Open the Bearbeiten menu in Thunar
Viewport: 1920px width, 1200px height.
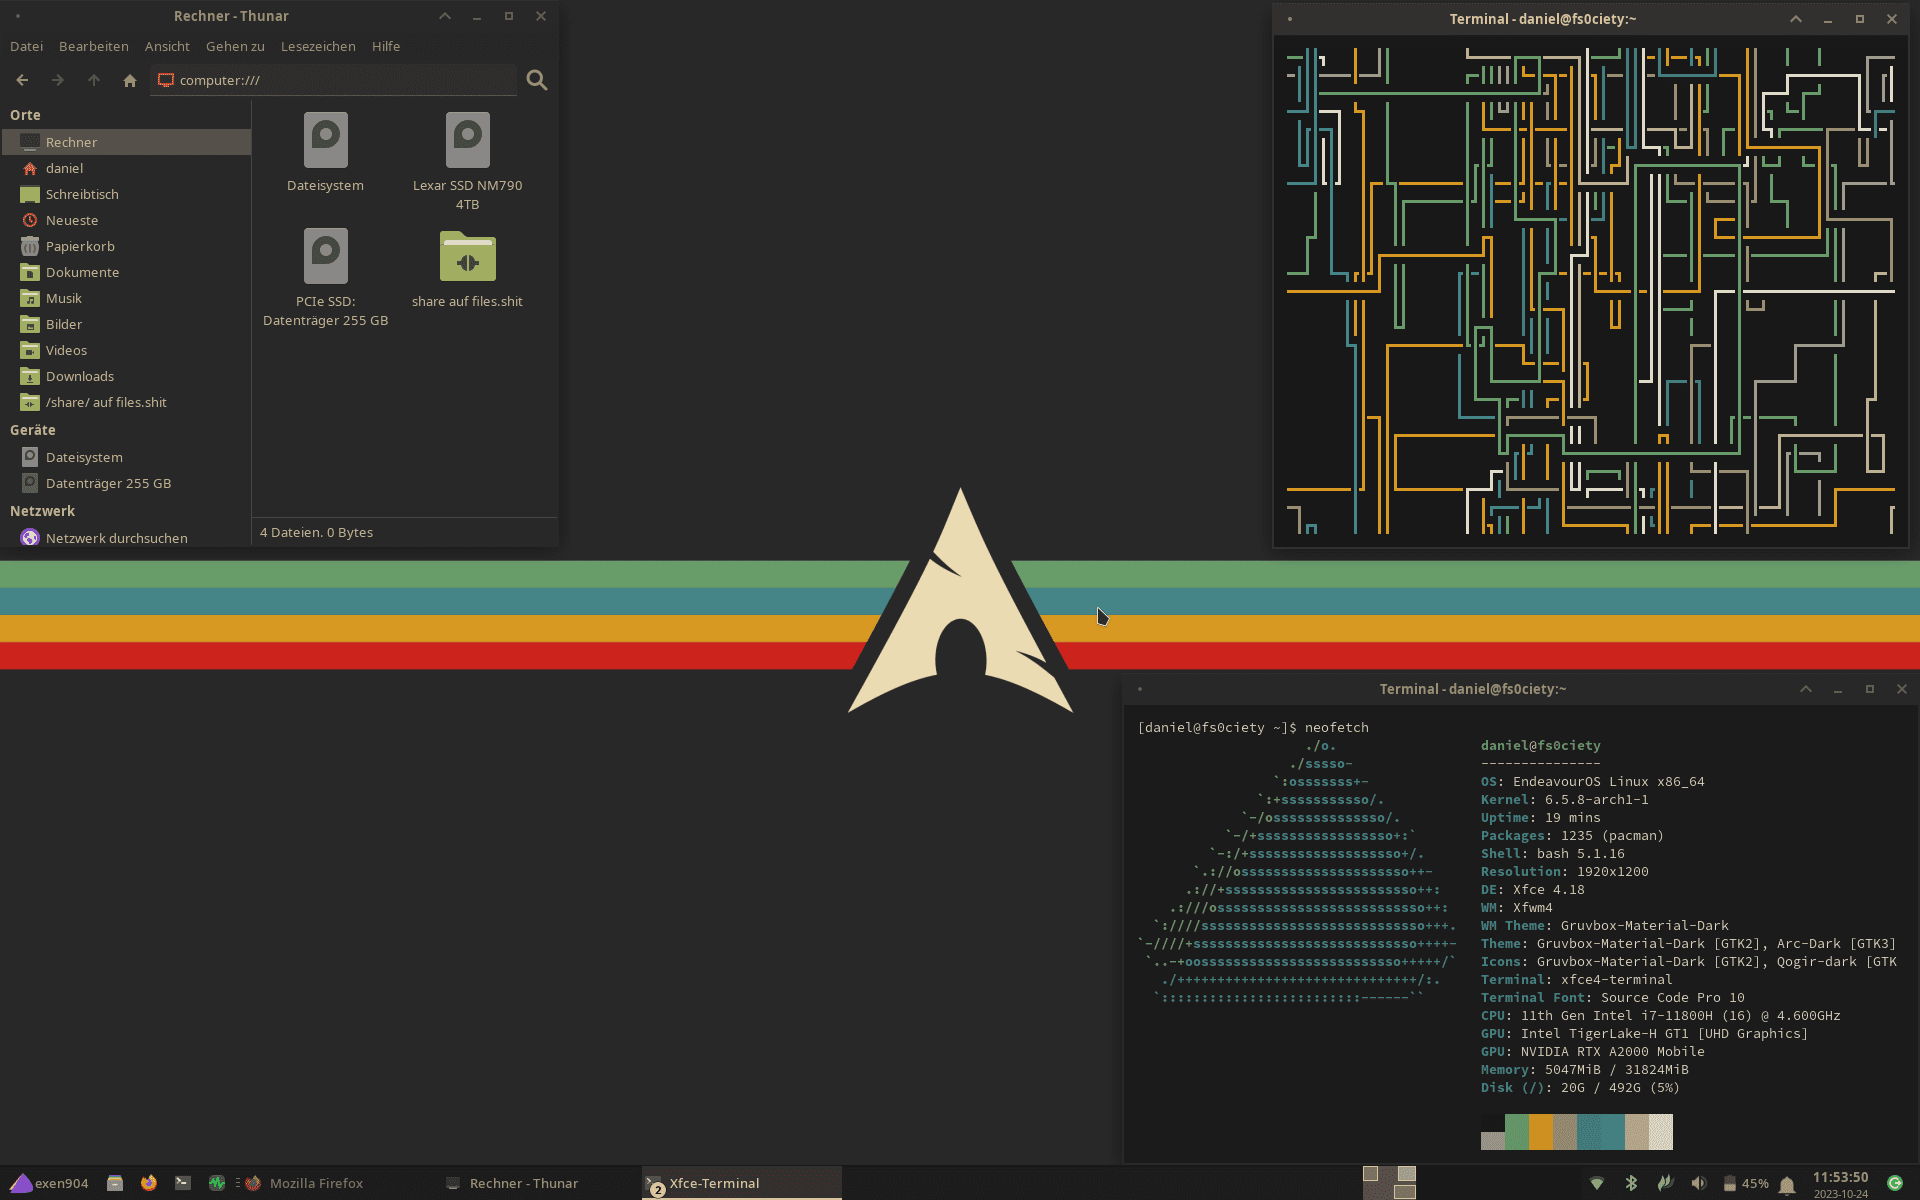click(x=94, y=46)
